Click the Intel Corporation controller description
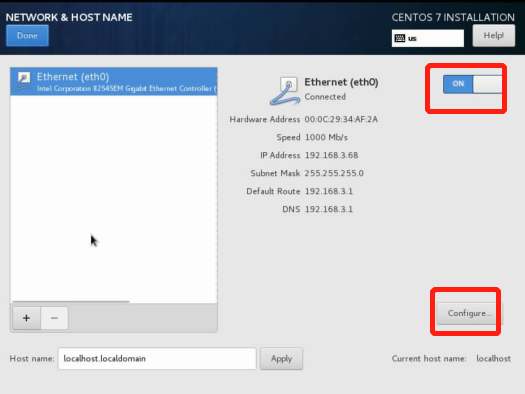Image resolution: width=525 pixels, height=394 pixels. [x=127, y=88]
